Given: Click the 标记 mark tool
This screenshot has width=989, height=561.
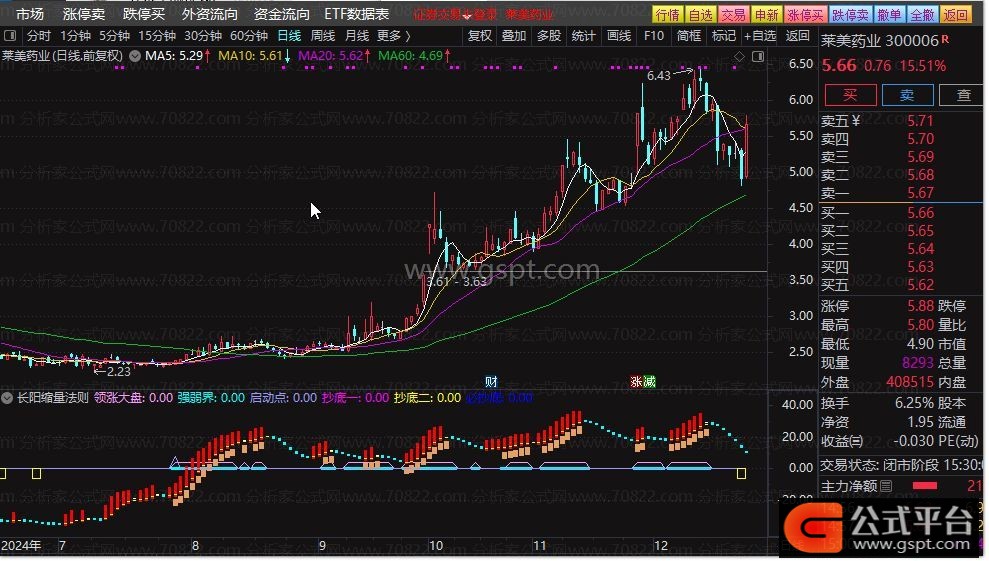Looking at the screenshot, I should (723, 36).
